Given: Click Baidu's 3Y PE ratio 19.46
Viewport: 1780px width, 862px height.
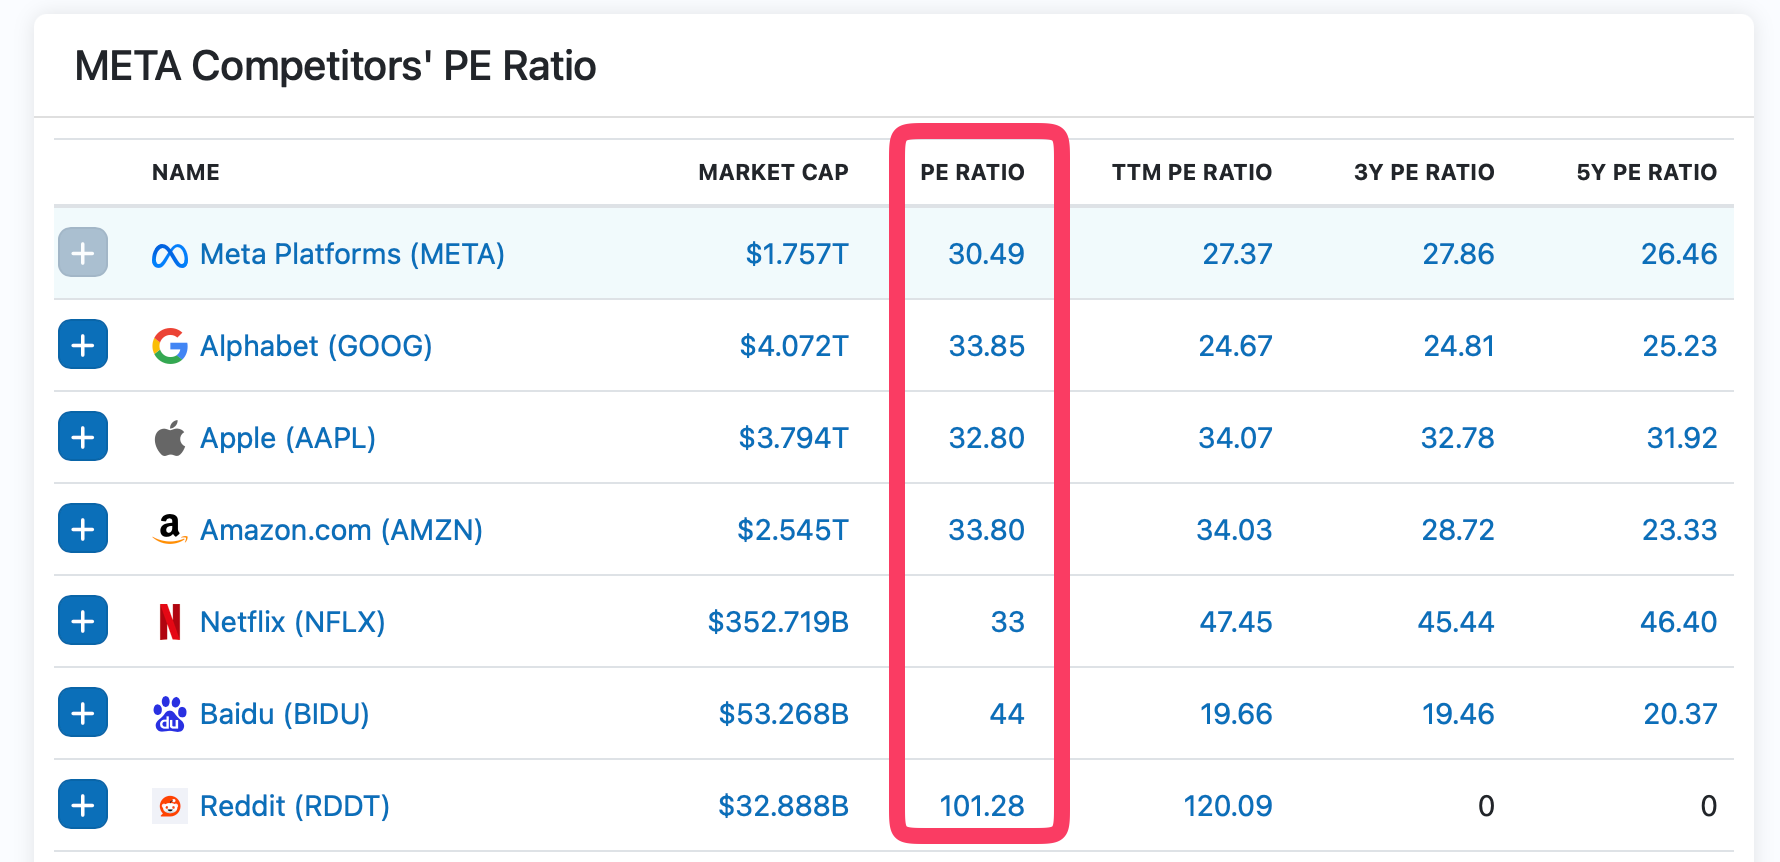Looking at the screenshot, I should click(1458, 714).
